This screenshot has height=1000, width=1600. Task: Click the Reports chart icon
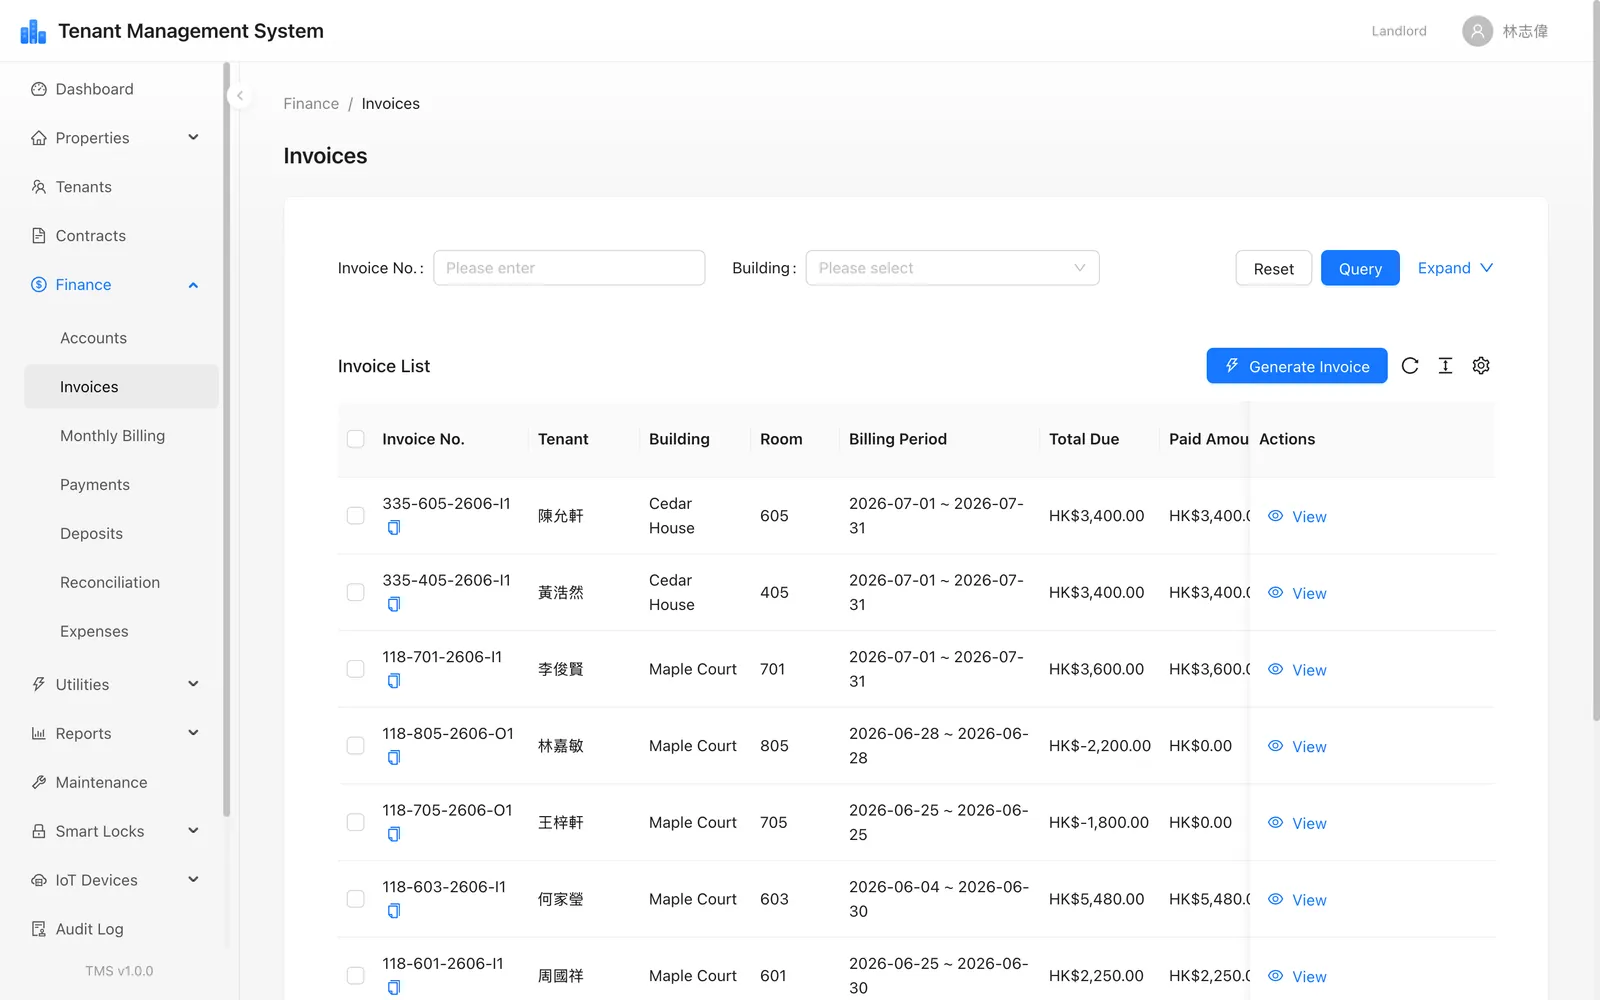tap(39, 733)
